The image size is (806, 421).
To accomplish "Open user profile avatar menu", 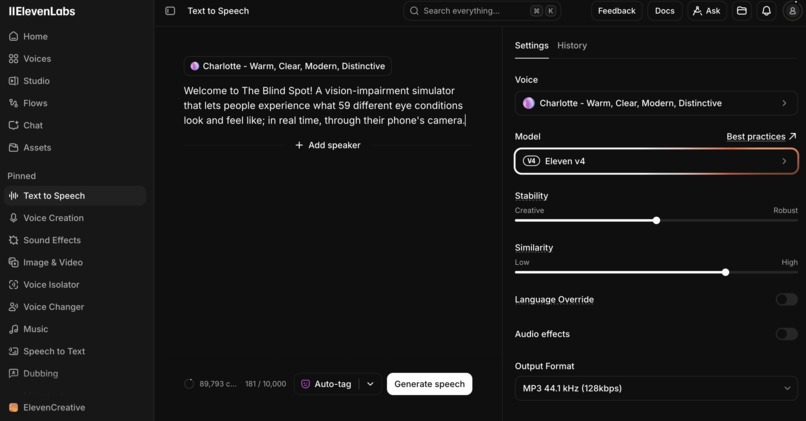I will click(792, 11).
